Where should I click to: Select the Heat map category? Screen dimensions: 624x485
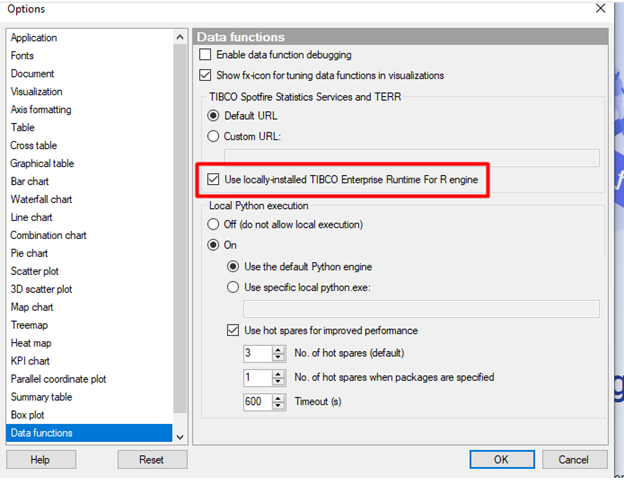pyautogui.click(x=90, y=343)
